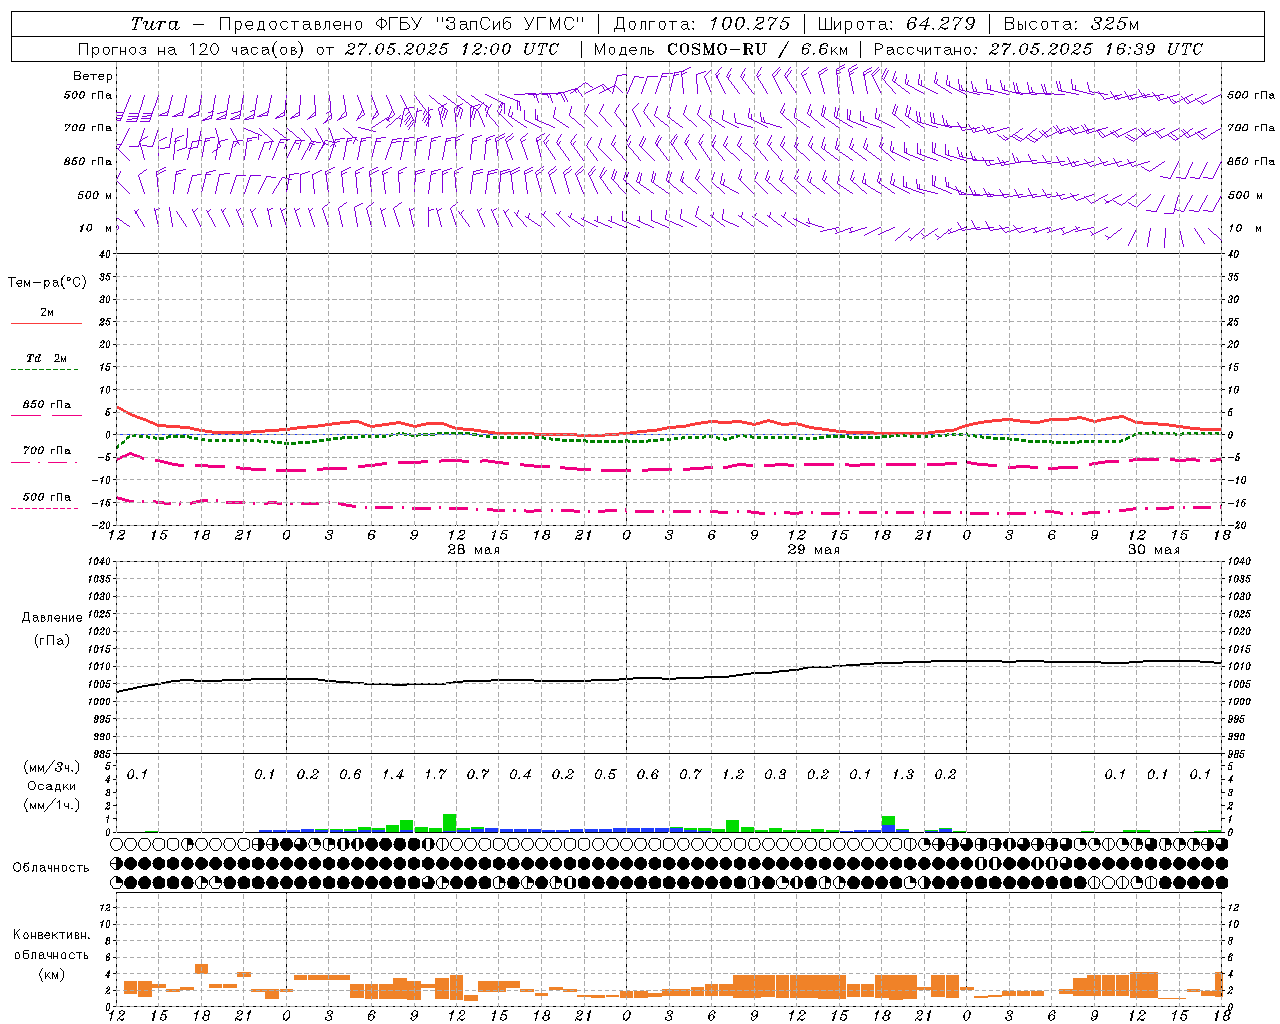
Task: Click the "700 гПа" temperature legend entry
Action: pyautogui.click(x=46, y=451)
